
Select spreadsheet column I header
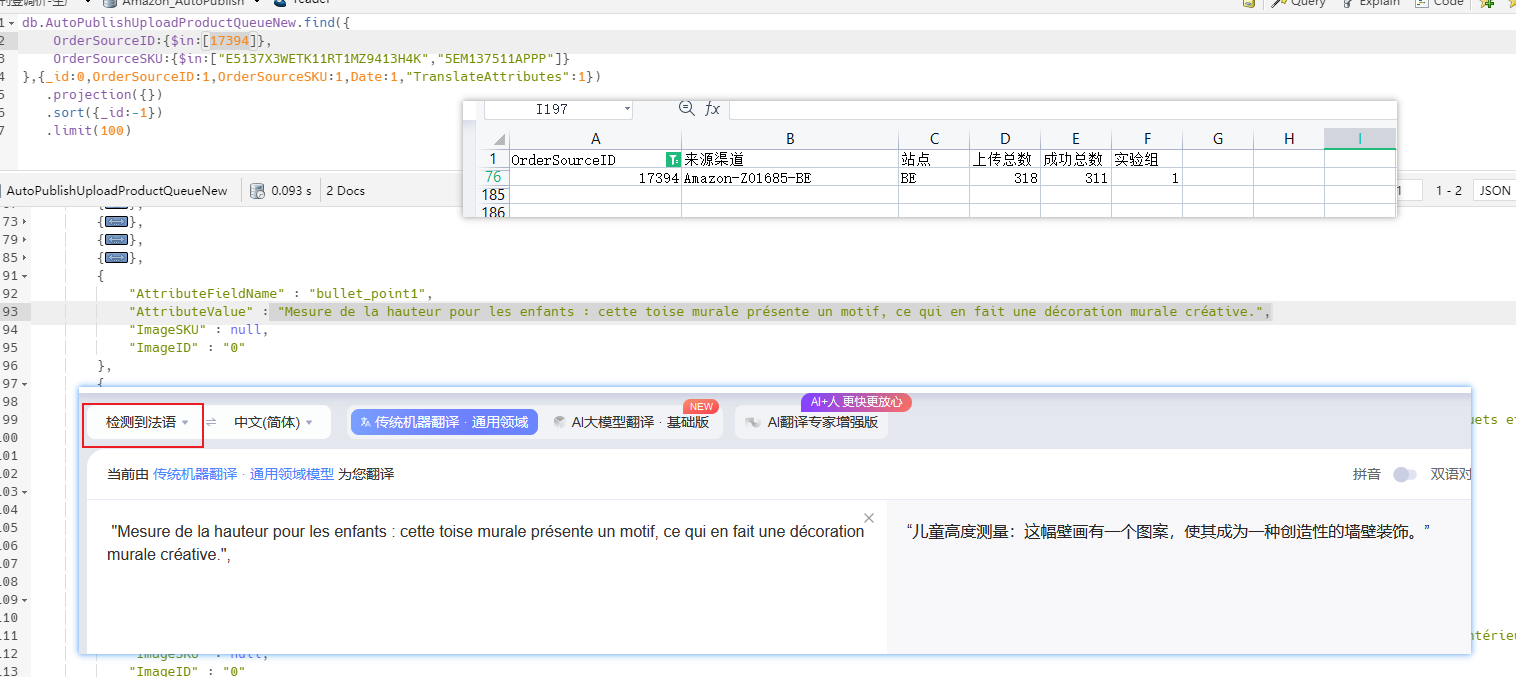[1359, 139]
